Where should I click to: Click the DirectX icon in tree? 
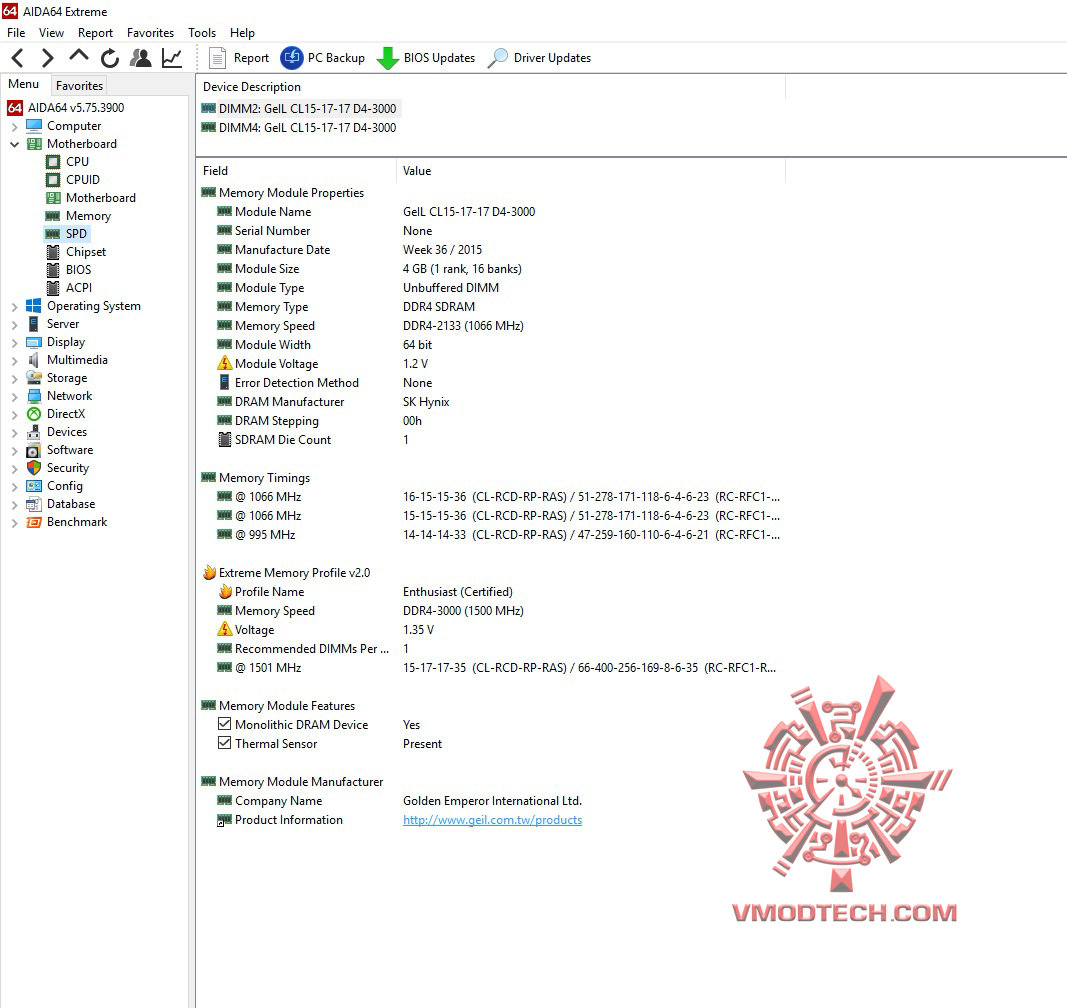click(x=34, y=414)
